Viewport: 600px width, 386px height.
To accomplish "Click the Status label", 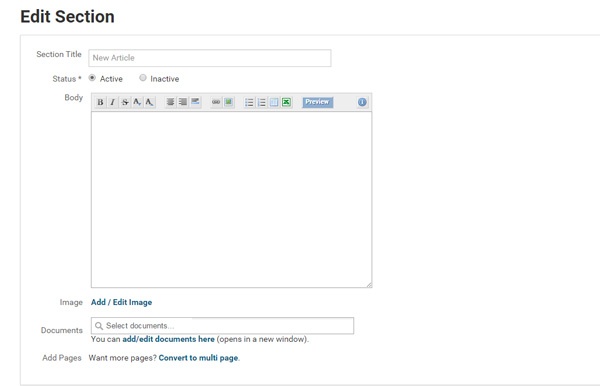I will click(x=67, y=79).
